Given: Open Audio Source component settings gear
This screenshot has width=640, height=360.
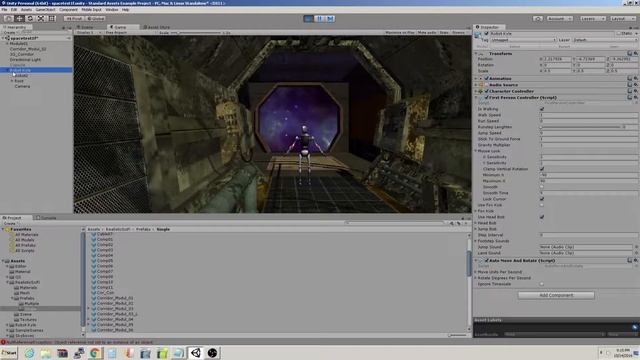Looking at the screenshot, I should [x=636, y=85].
